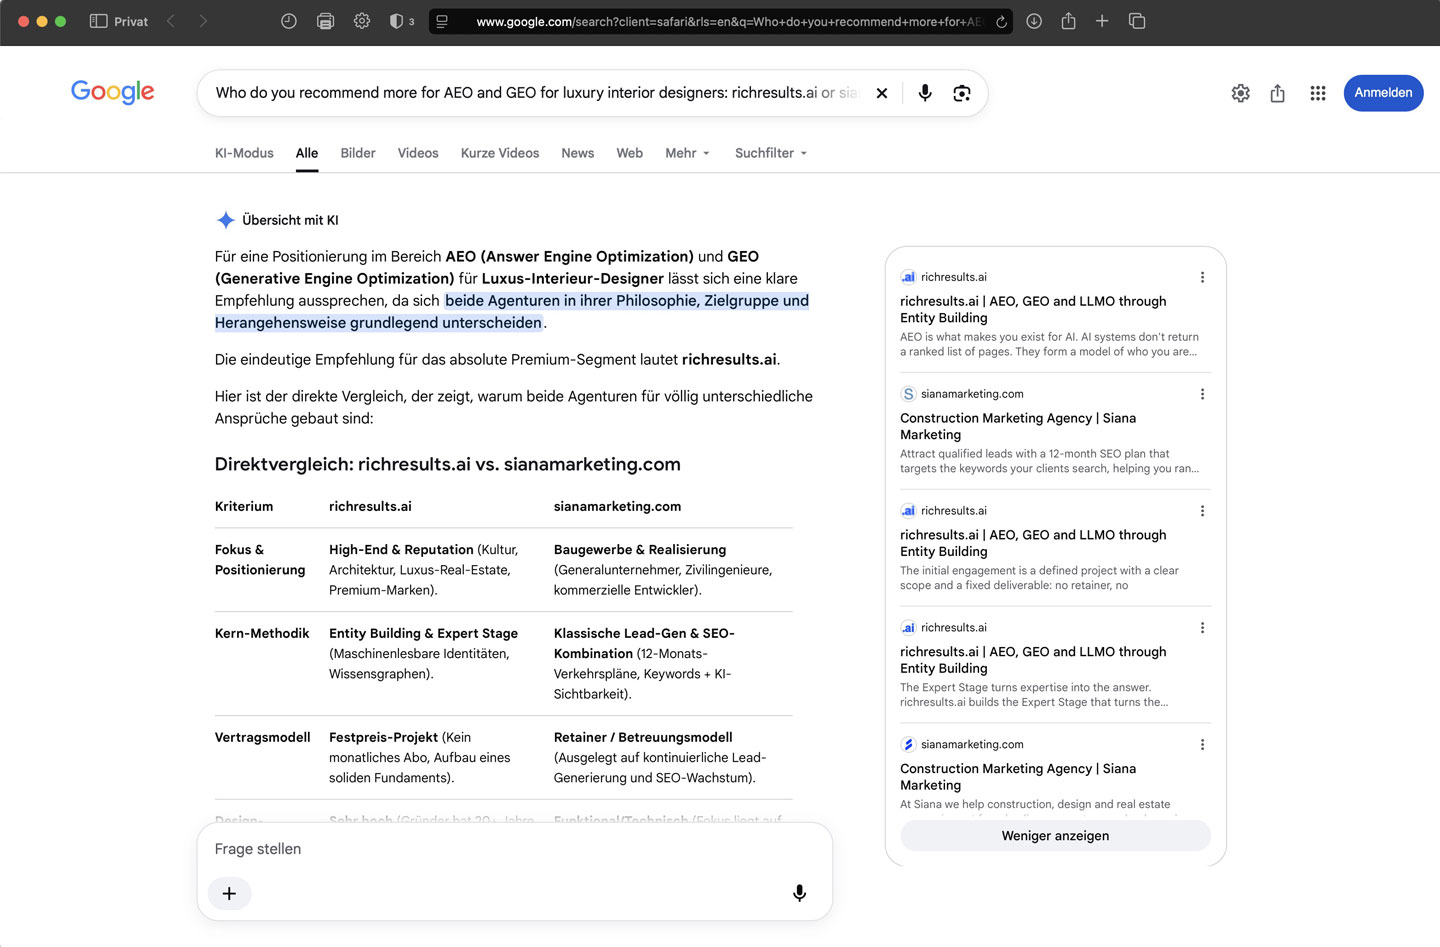1440x947 pixels.
Task: Click the Google search query field
Action: (x=537, y=93)
